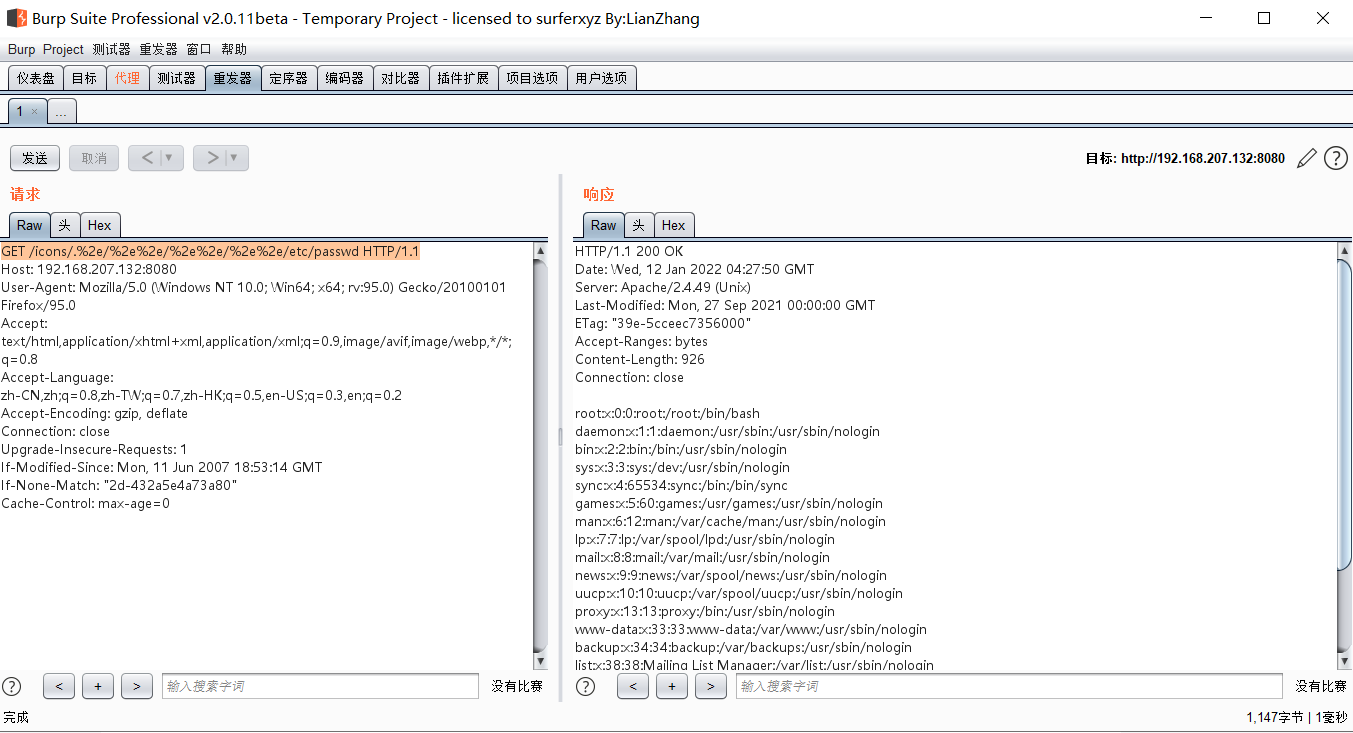The width and height of the screenshot is (1353, 733).
Task: Edit target with the pencil icon
Action: 1306,158
